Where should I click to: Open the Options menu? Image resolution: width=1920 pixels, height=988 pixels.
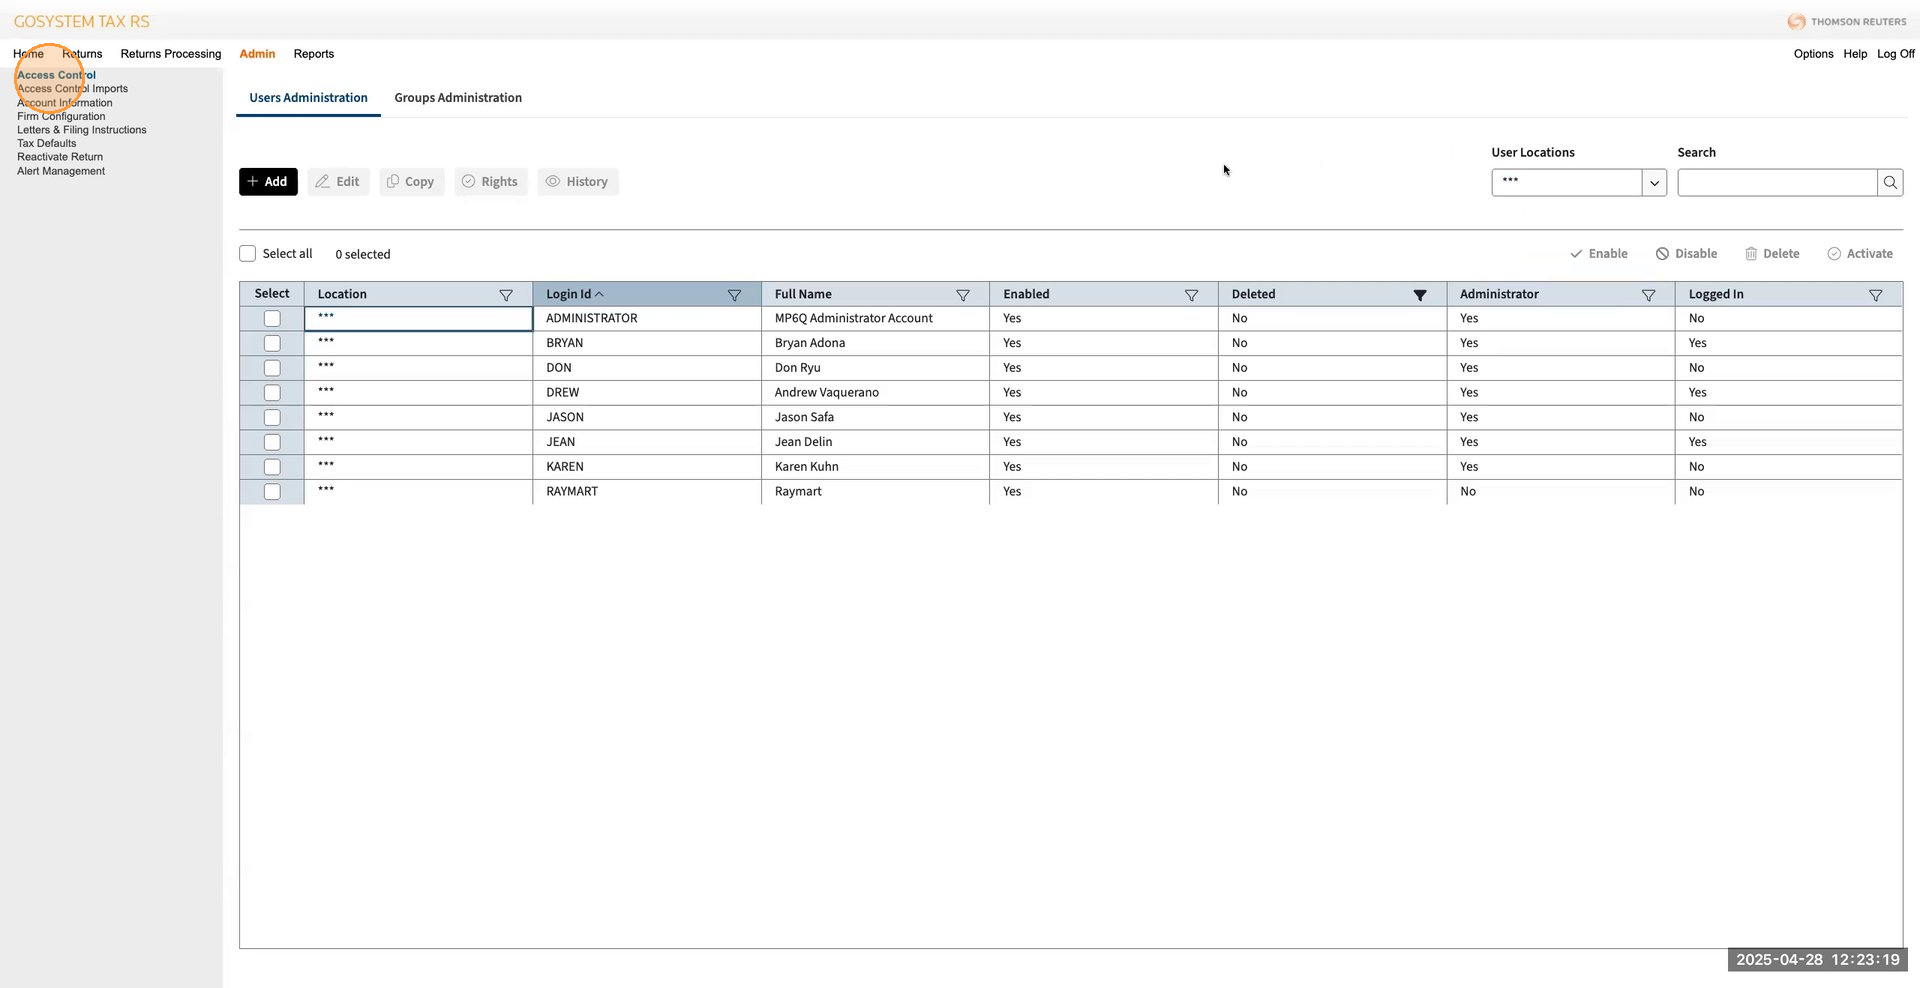1813,54
